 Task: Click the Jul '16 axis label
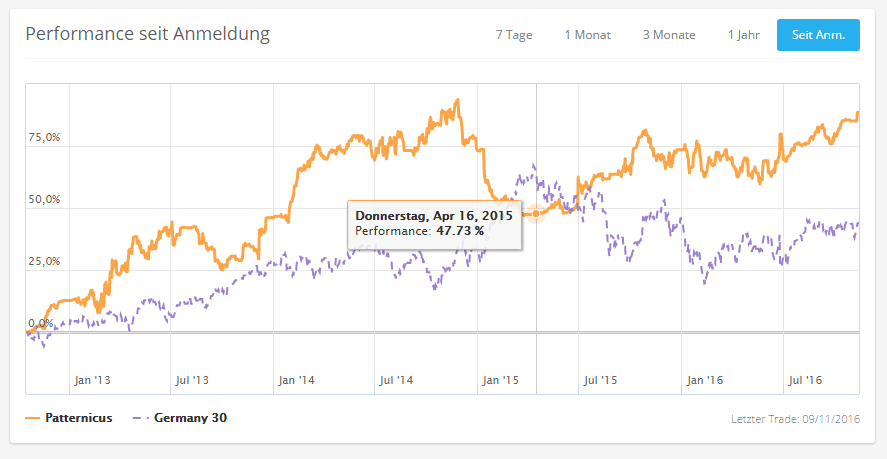[806, 381]
